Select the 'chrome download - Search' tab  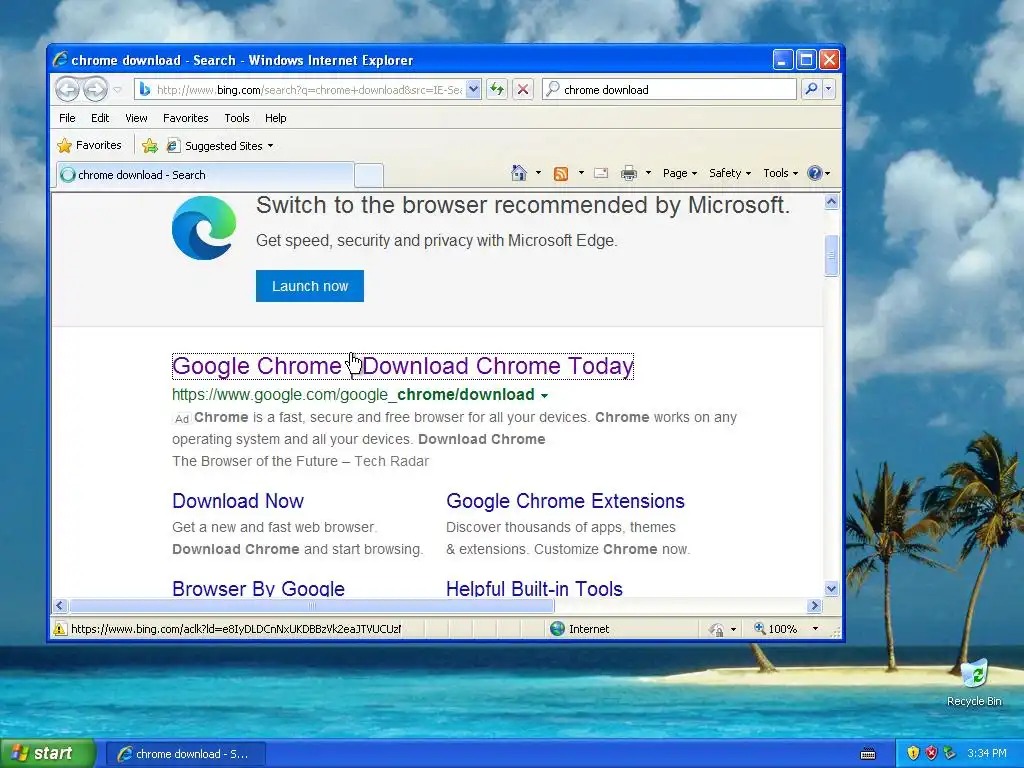click(205, 175)
